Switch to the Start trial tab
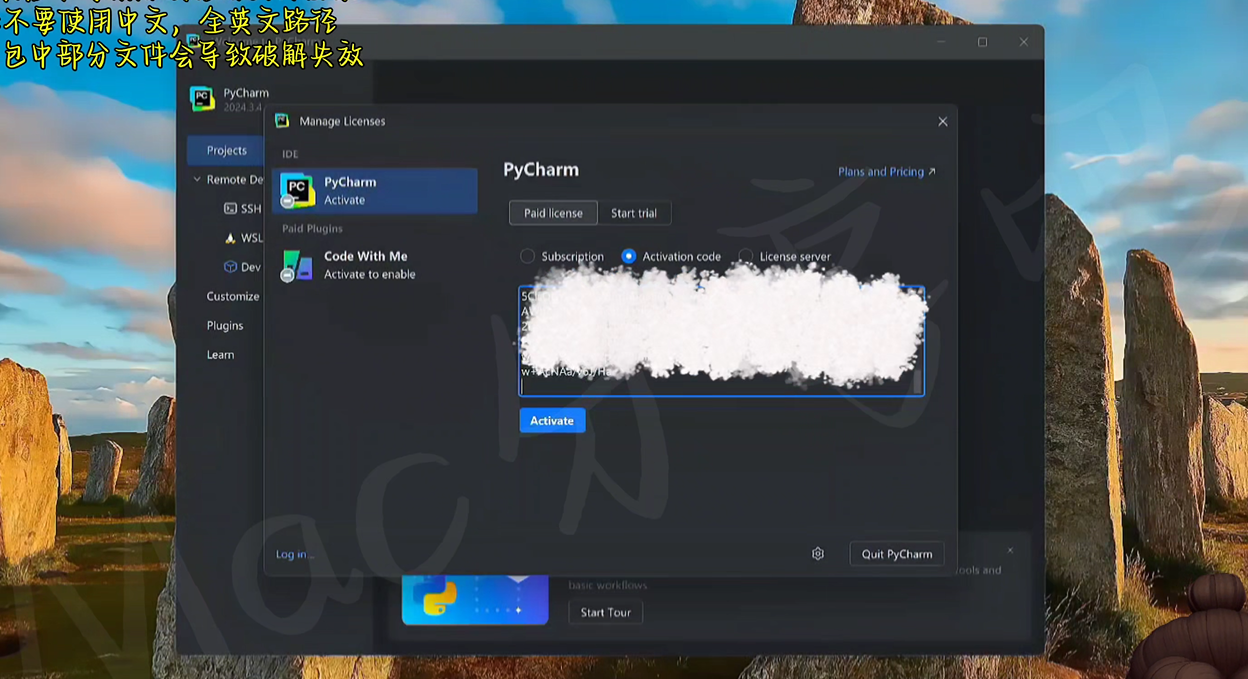The width and height of the screenshot is (1248, 679). (x=634, y=213)
